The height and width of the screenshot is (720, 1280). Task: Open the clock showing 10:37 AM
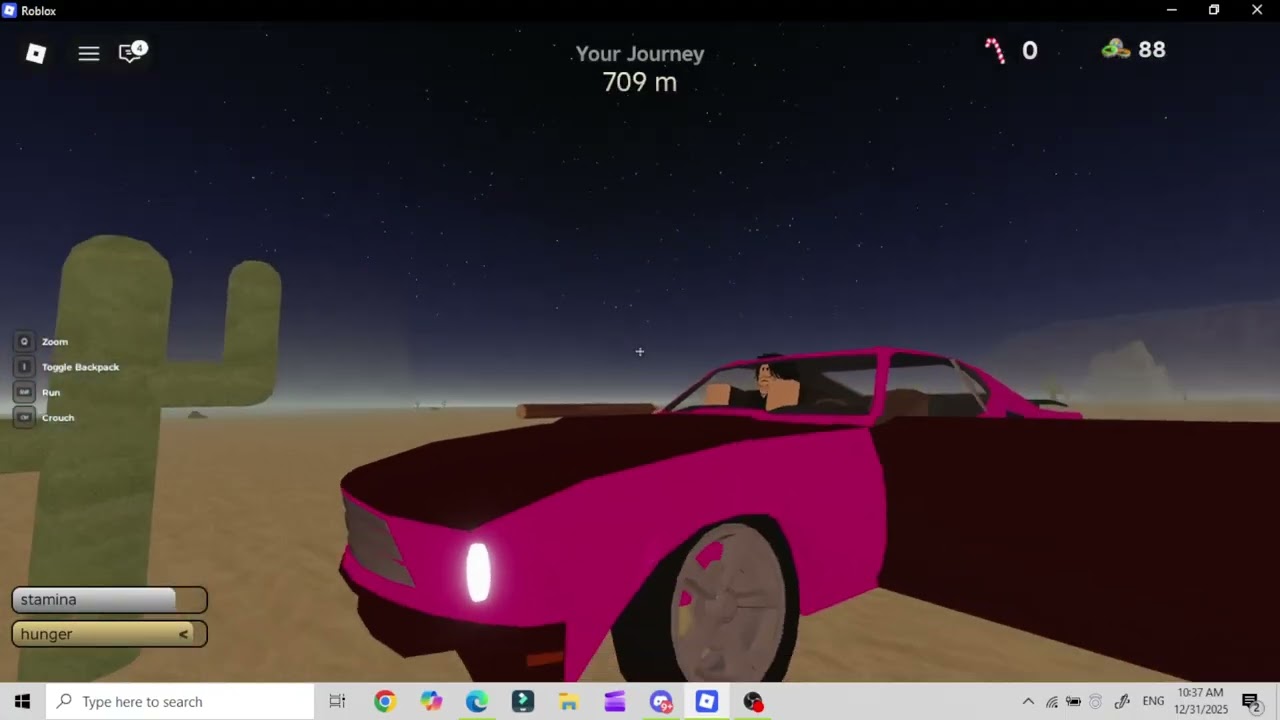[1200, 701]
